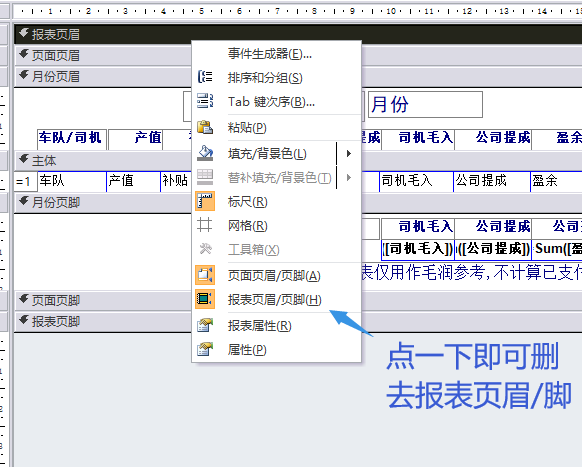This screenshot has height=467, width=582.
Task: Expand the 替补填充/背景色 submenu arrow
Action: [349, 177]
